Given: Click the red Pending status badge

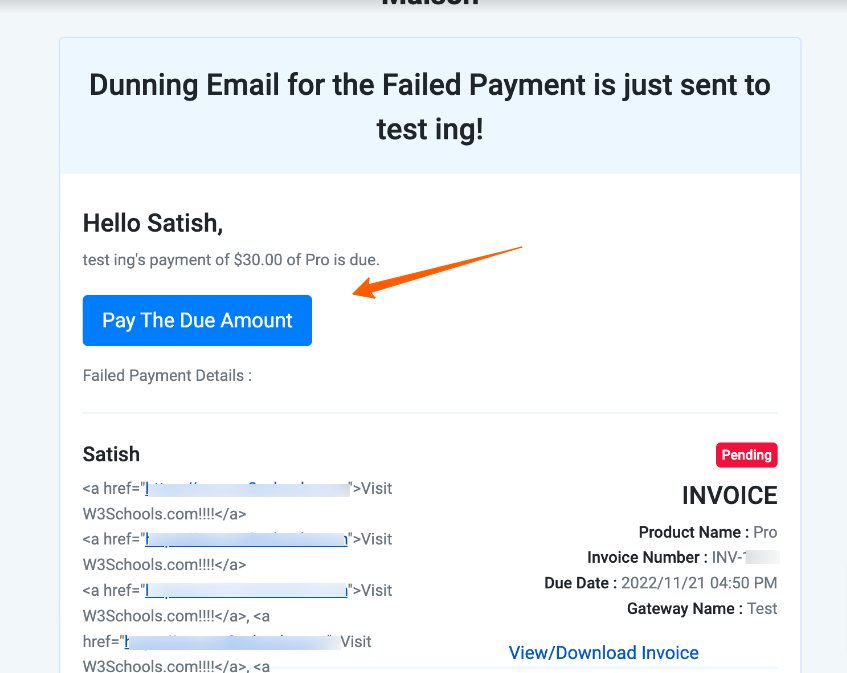Looking at the screenshot, I should pyautogui.click(x=747, y=455).
